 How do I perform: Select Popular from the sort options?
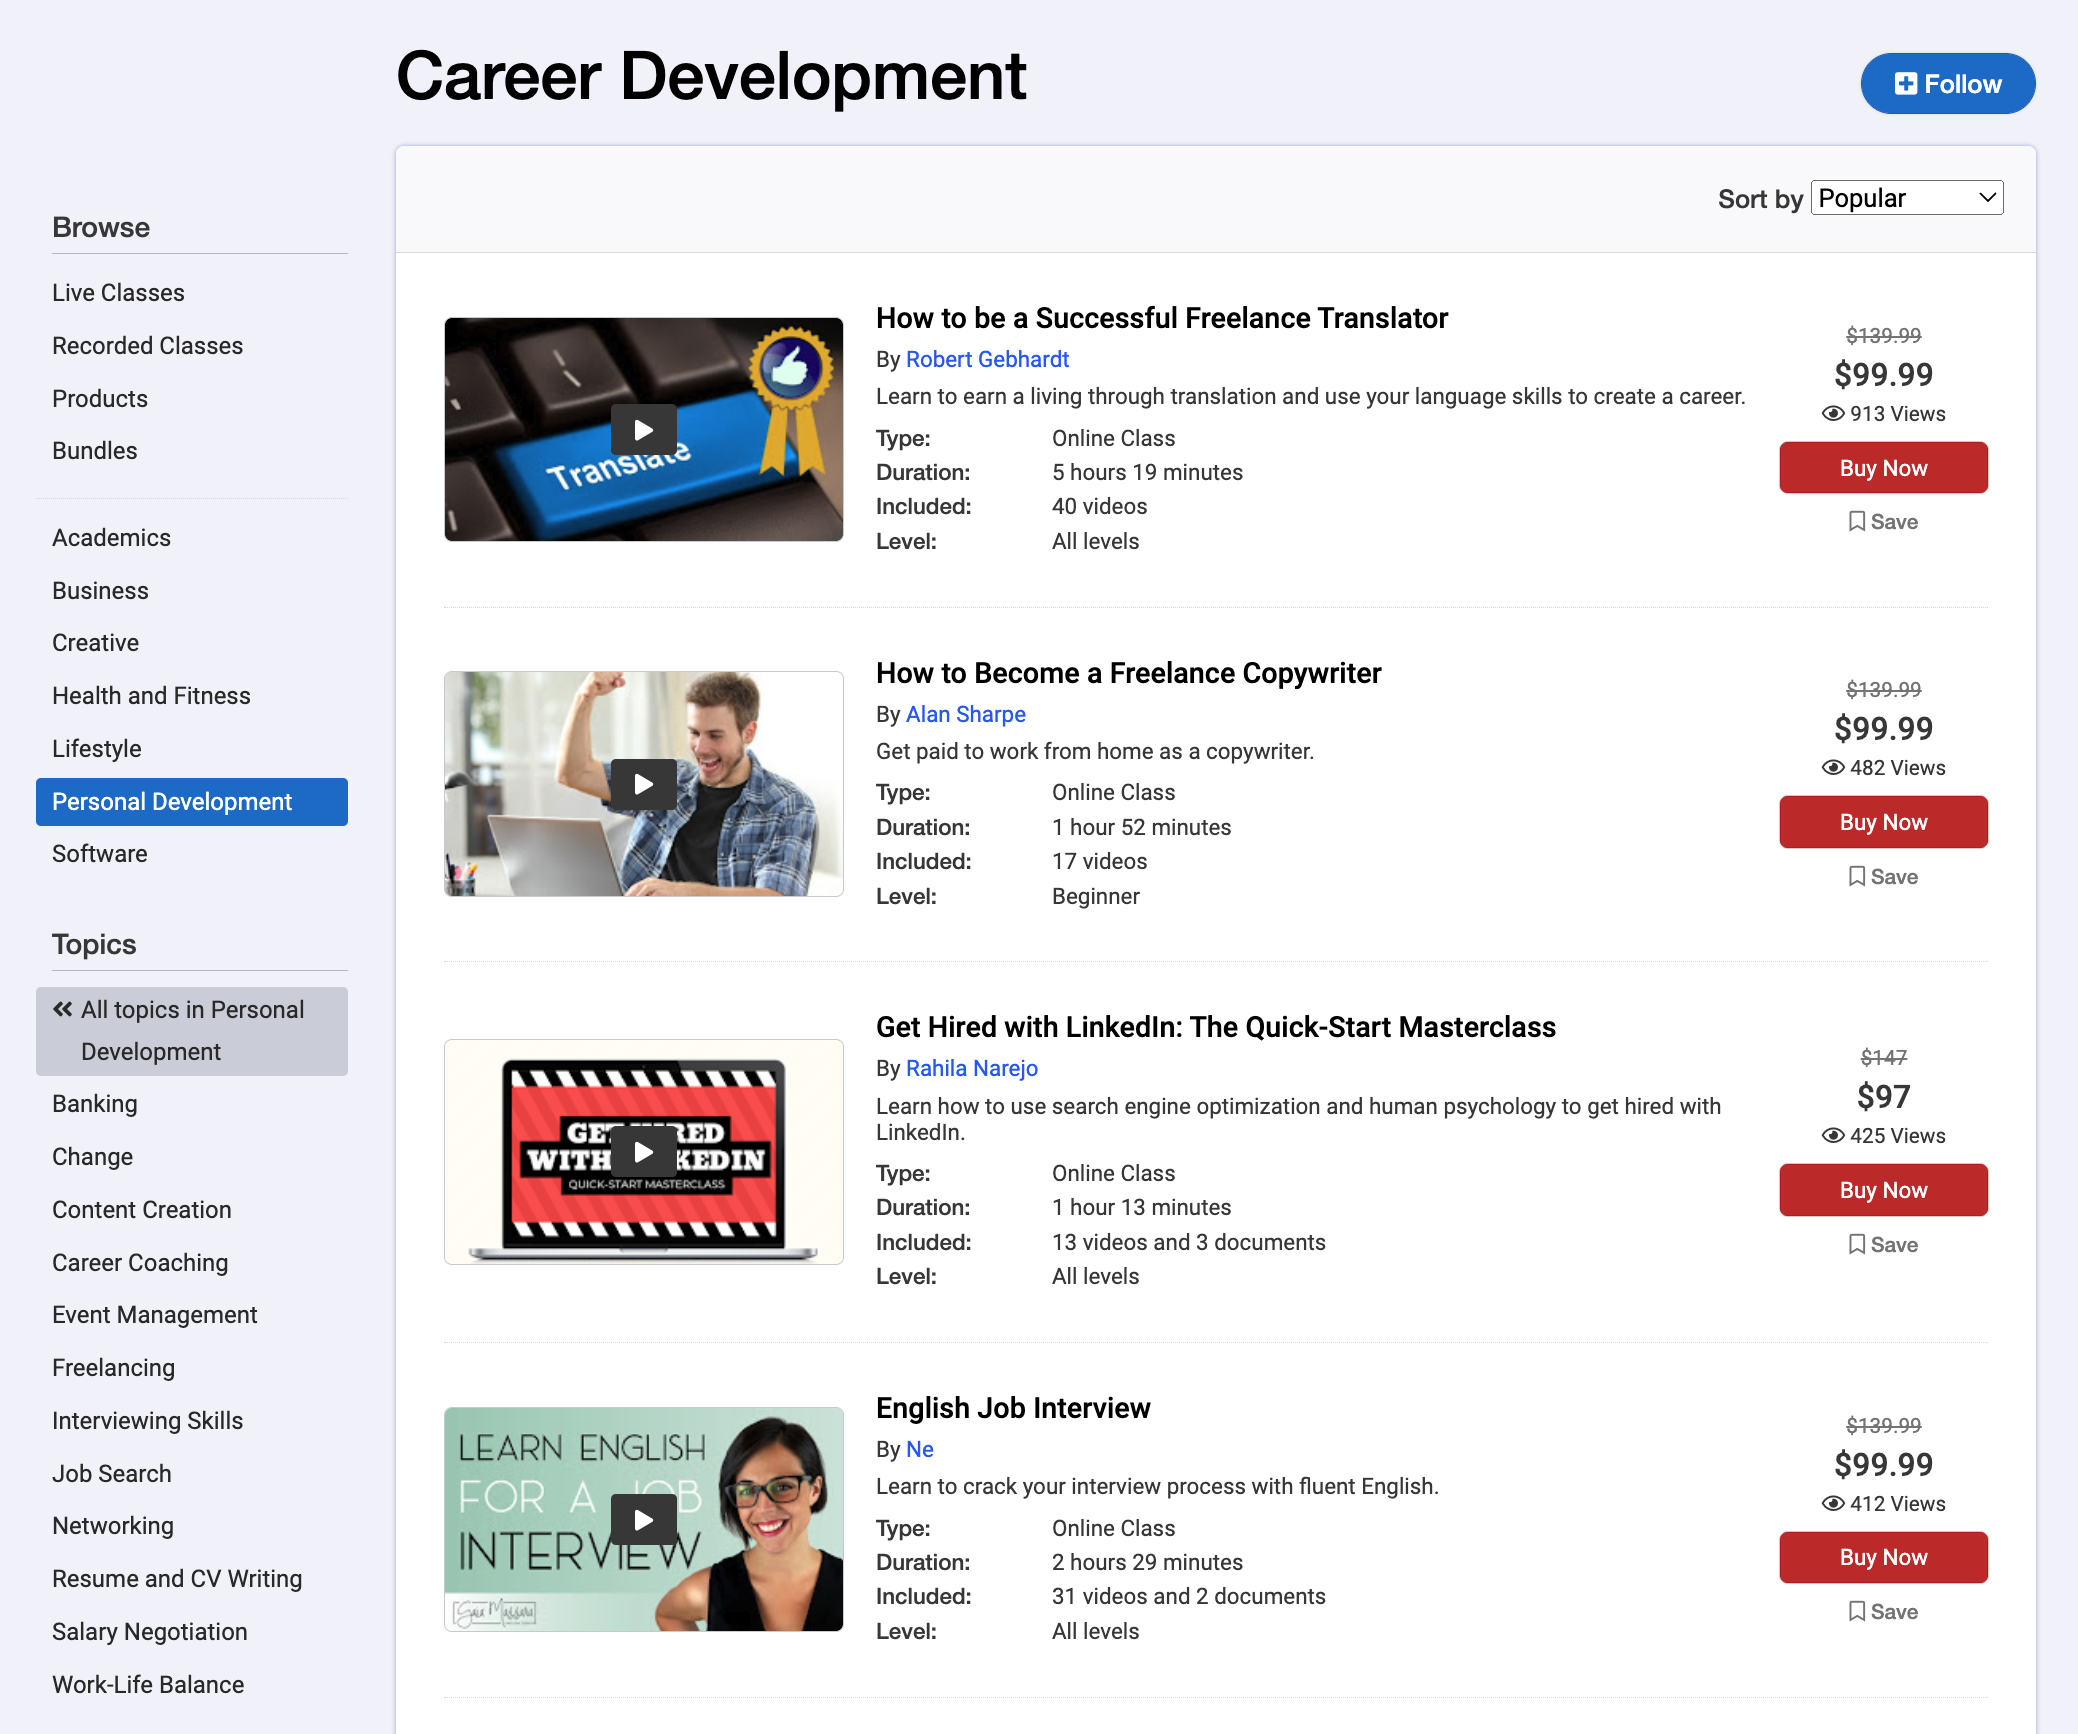(1906, 197)
